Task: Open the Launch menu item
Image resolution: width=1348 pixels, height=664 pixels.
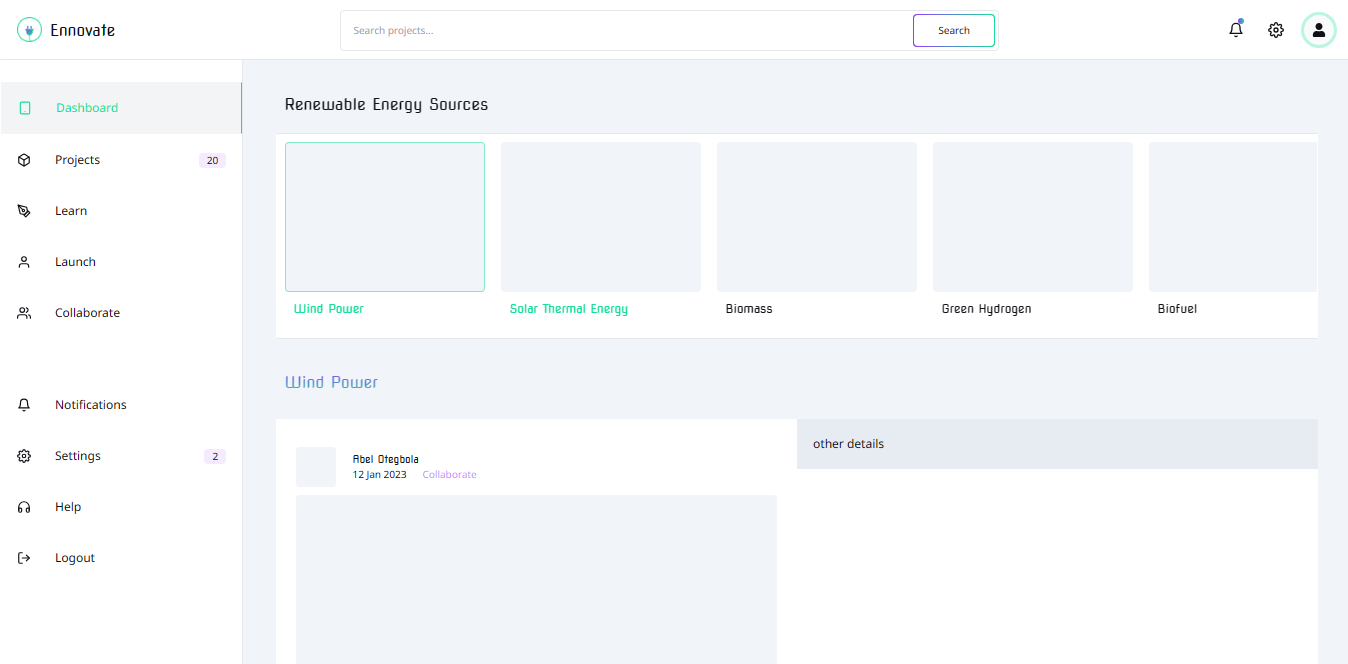Action: click(x=75, y=262)
